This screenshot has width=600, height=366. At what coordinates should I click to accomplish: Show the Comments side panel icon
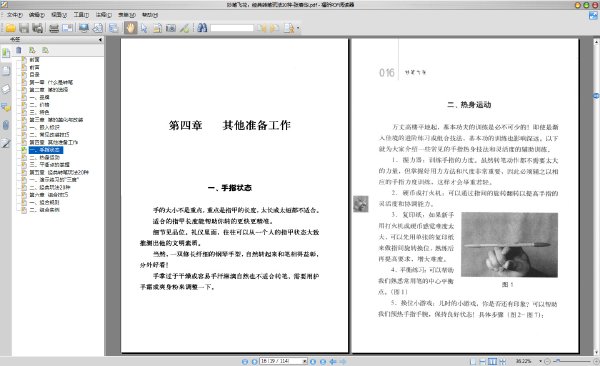pos(6,107)
